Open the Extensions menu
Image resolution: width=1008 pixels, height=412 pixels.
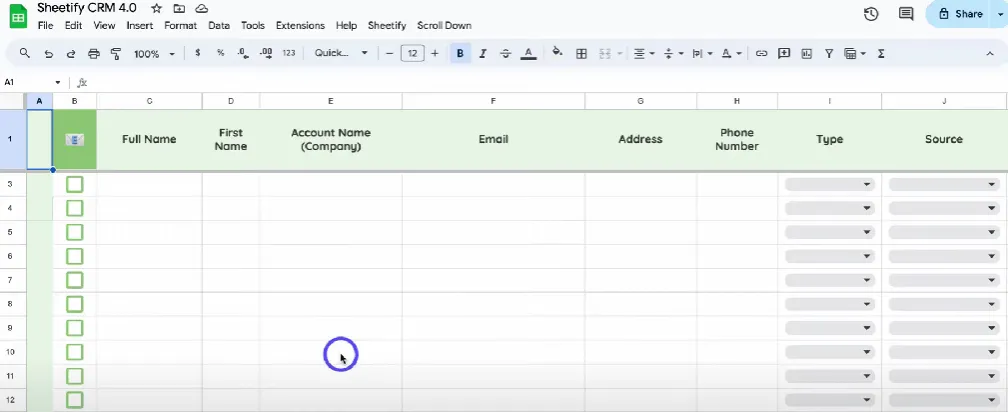coord(300,26)
